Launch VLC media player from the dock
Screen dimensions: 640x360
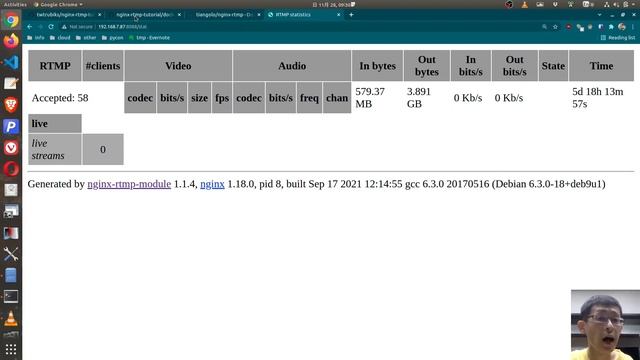pyautogui.click(x=11, y=318)
